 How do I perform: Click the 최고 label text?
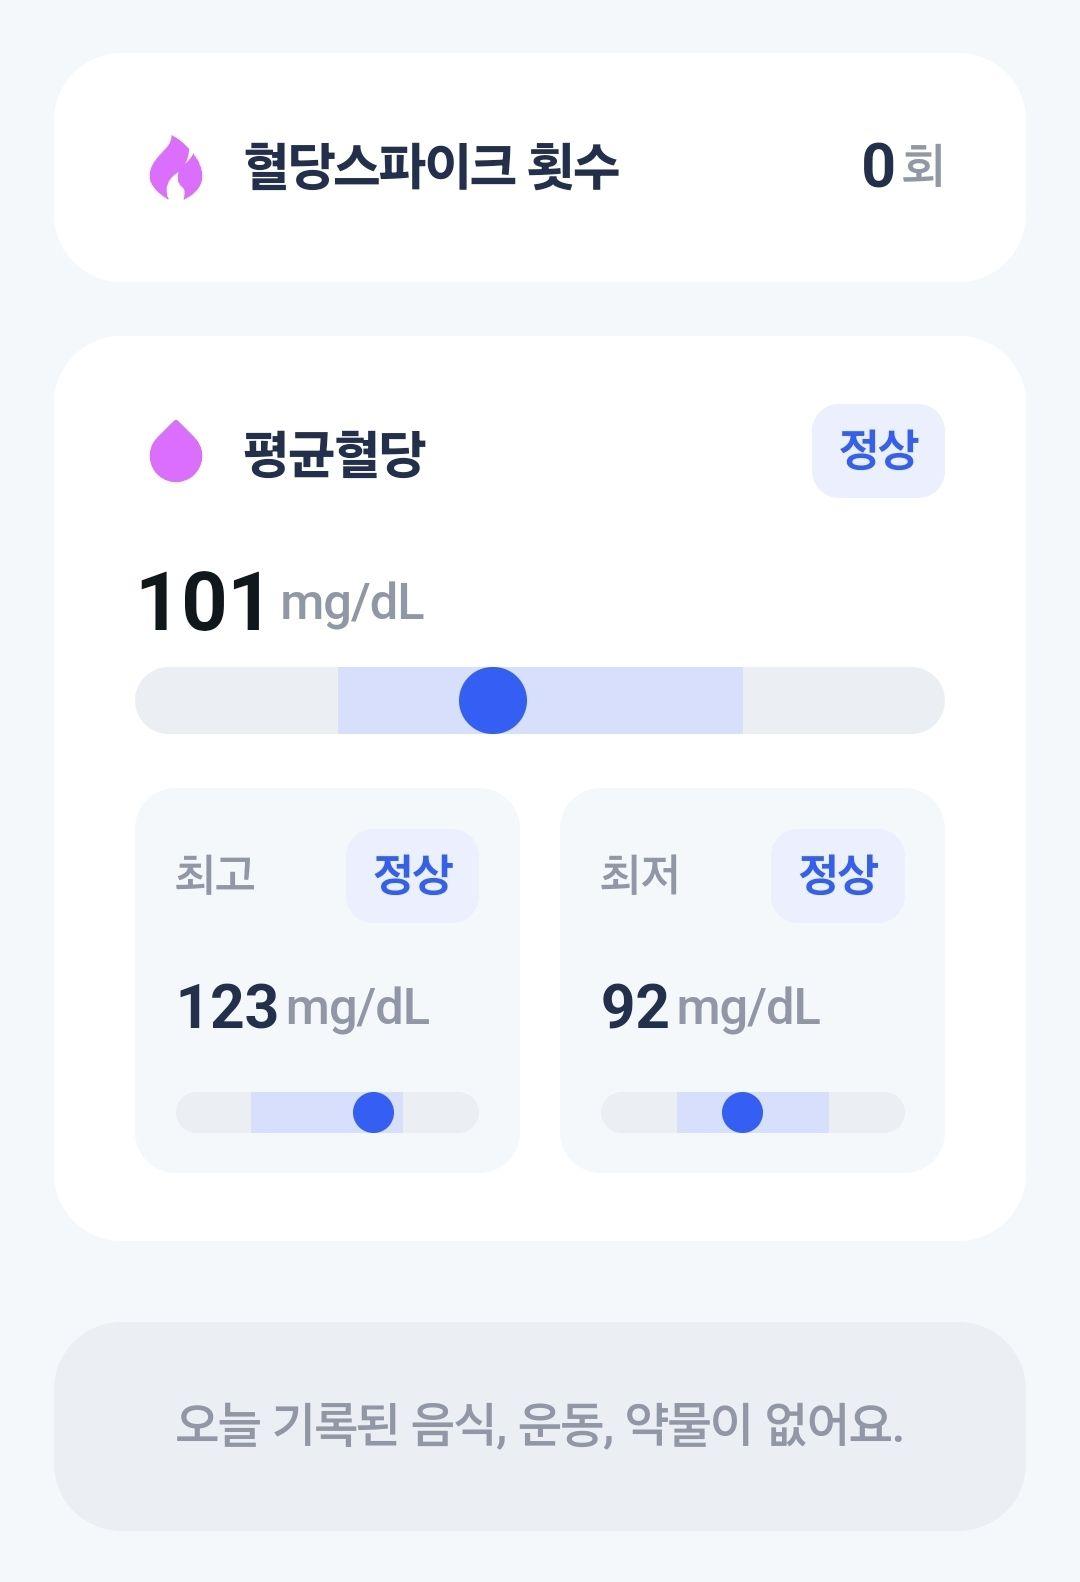point(215,874)
